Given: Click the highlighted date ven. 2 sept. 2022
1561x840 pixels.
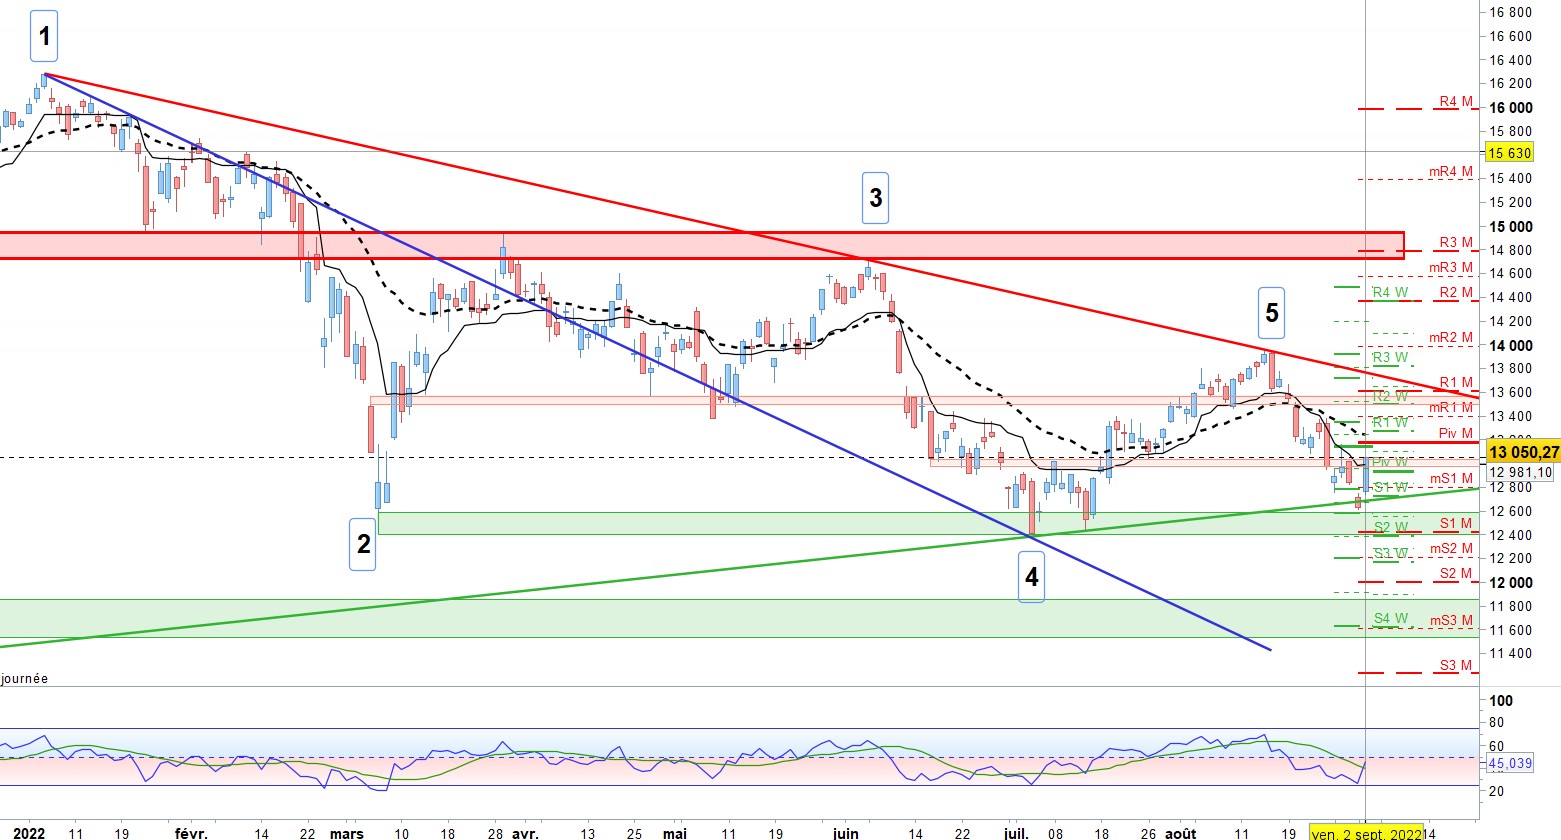Looking at the screenshot, I should [1366, 832].
